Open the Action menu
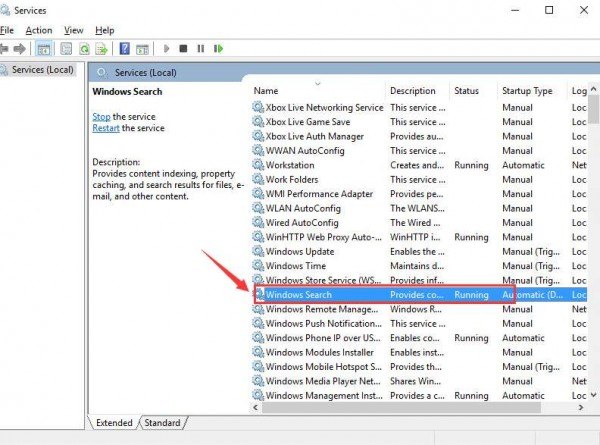This screenshot has width=600, height=445. click(x=39, y=30)
